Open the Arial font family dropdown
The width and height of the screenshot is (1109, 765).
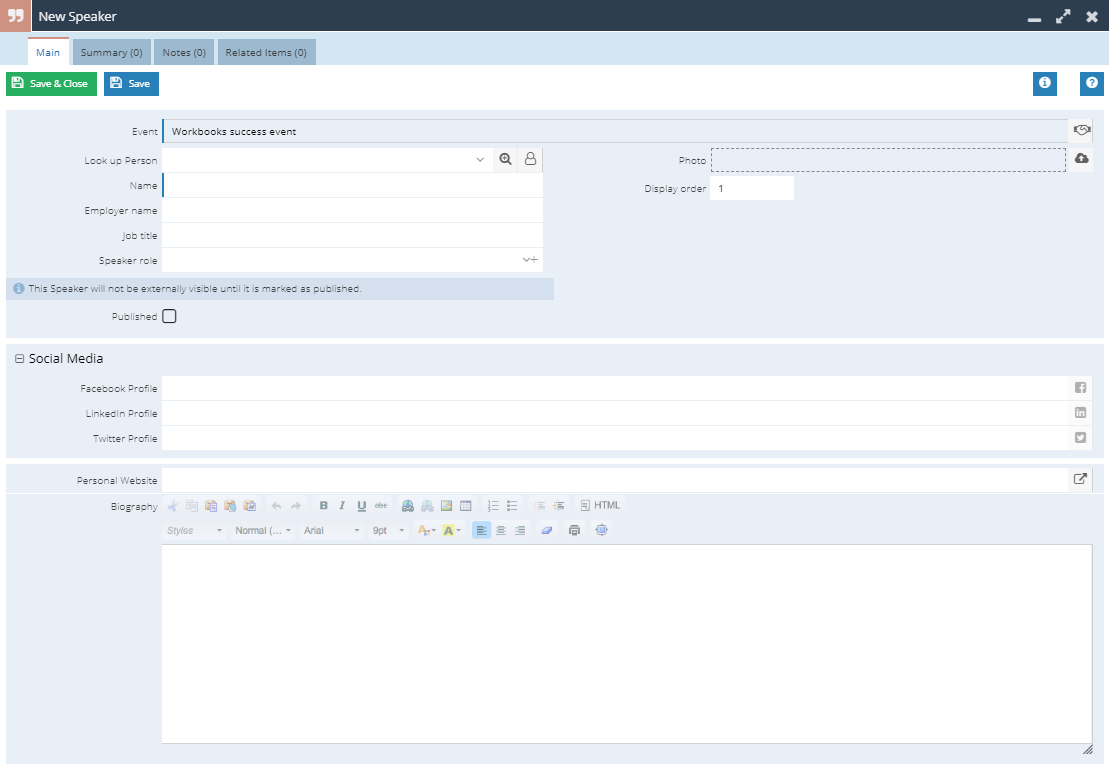tap(332, 530)
